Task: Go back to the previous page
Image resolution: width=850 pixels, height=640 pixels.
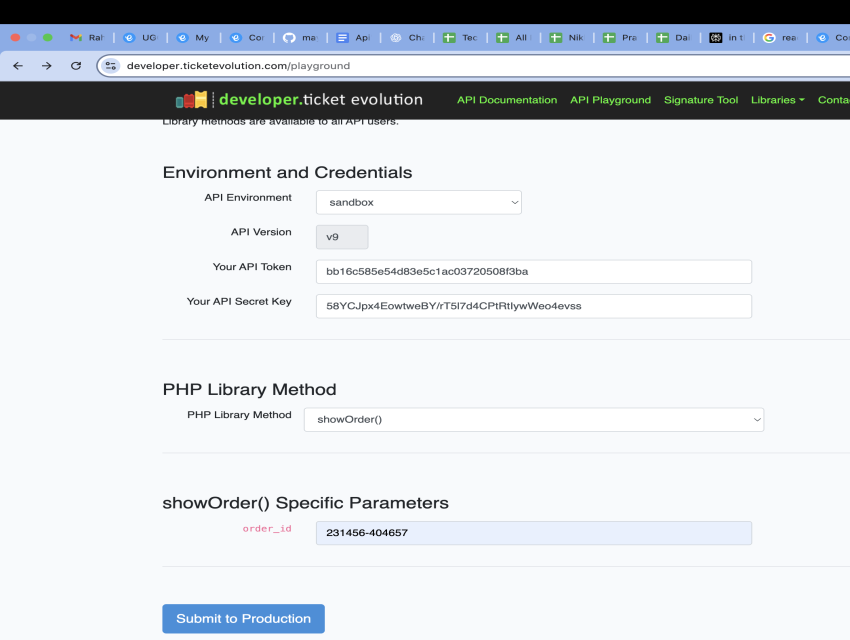Action: point(18,66)
